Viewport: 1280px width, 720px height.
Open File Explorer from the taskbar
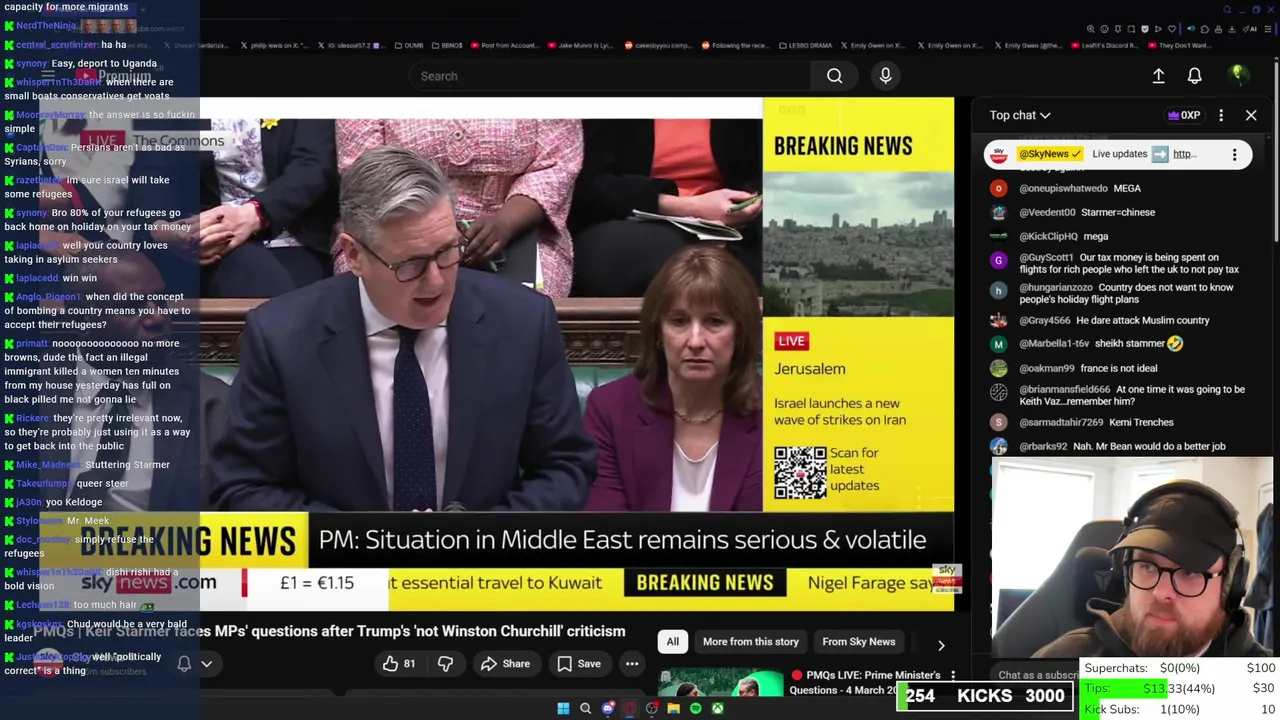pyautogui.click(x=673, y=708)
